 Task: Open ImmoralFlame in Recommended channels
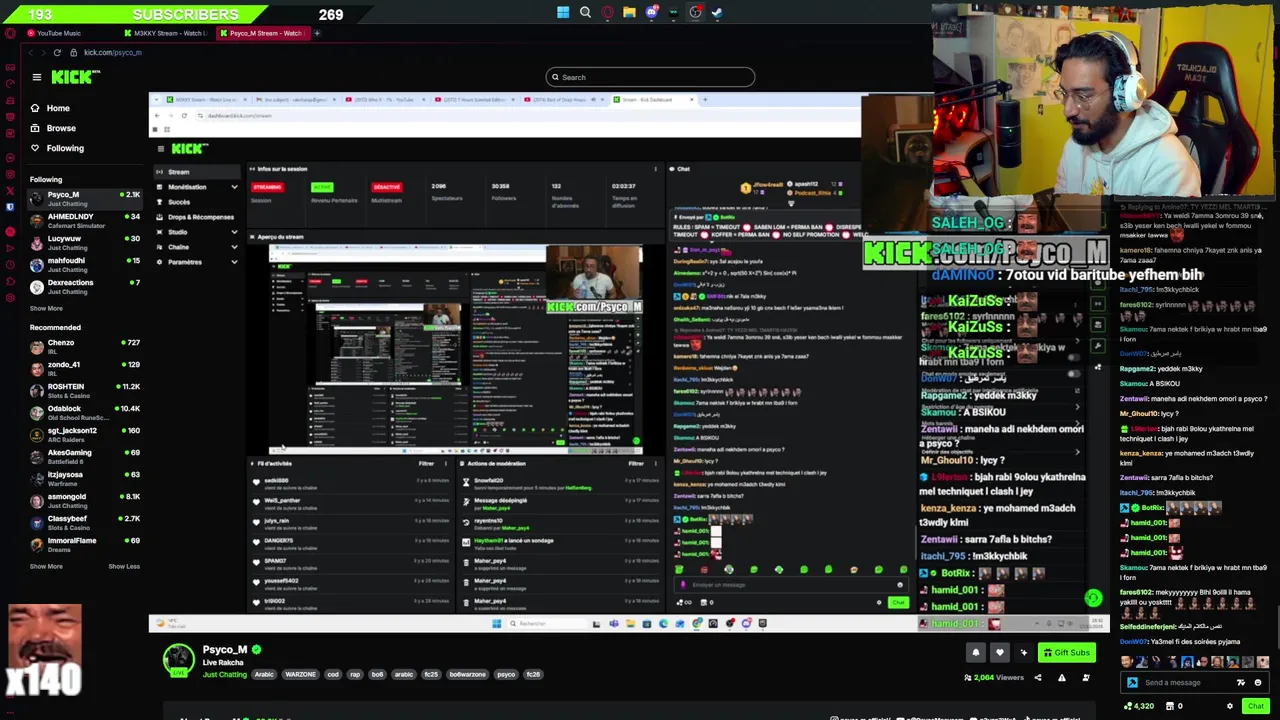(x=84, y=545)
